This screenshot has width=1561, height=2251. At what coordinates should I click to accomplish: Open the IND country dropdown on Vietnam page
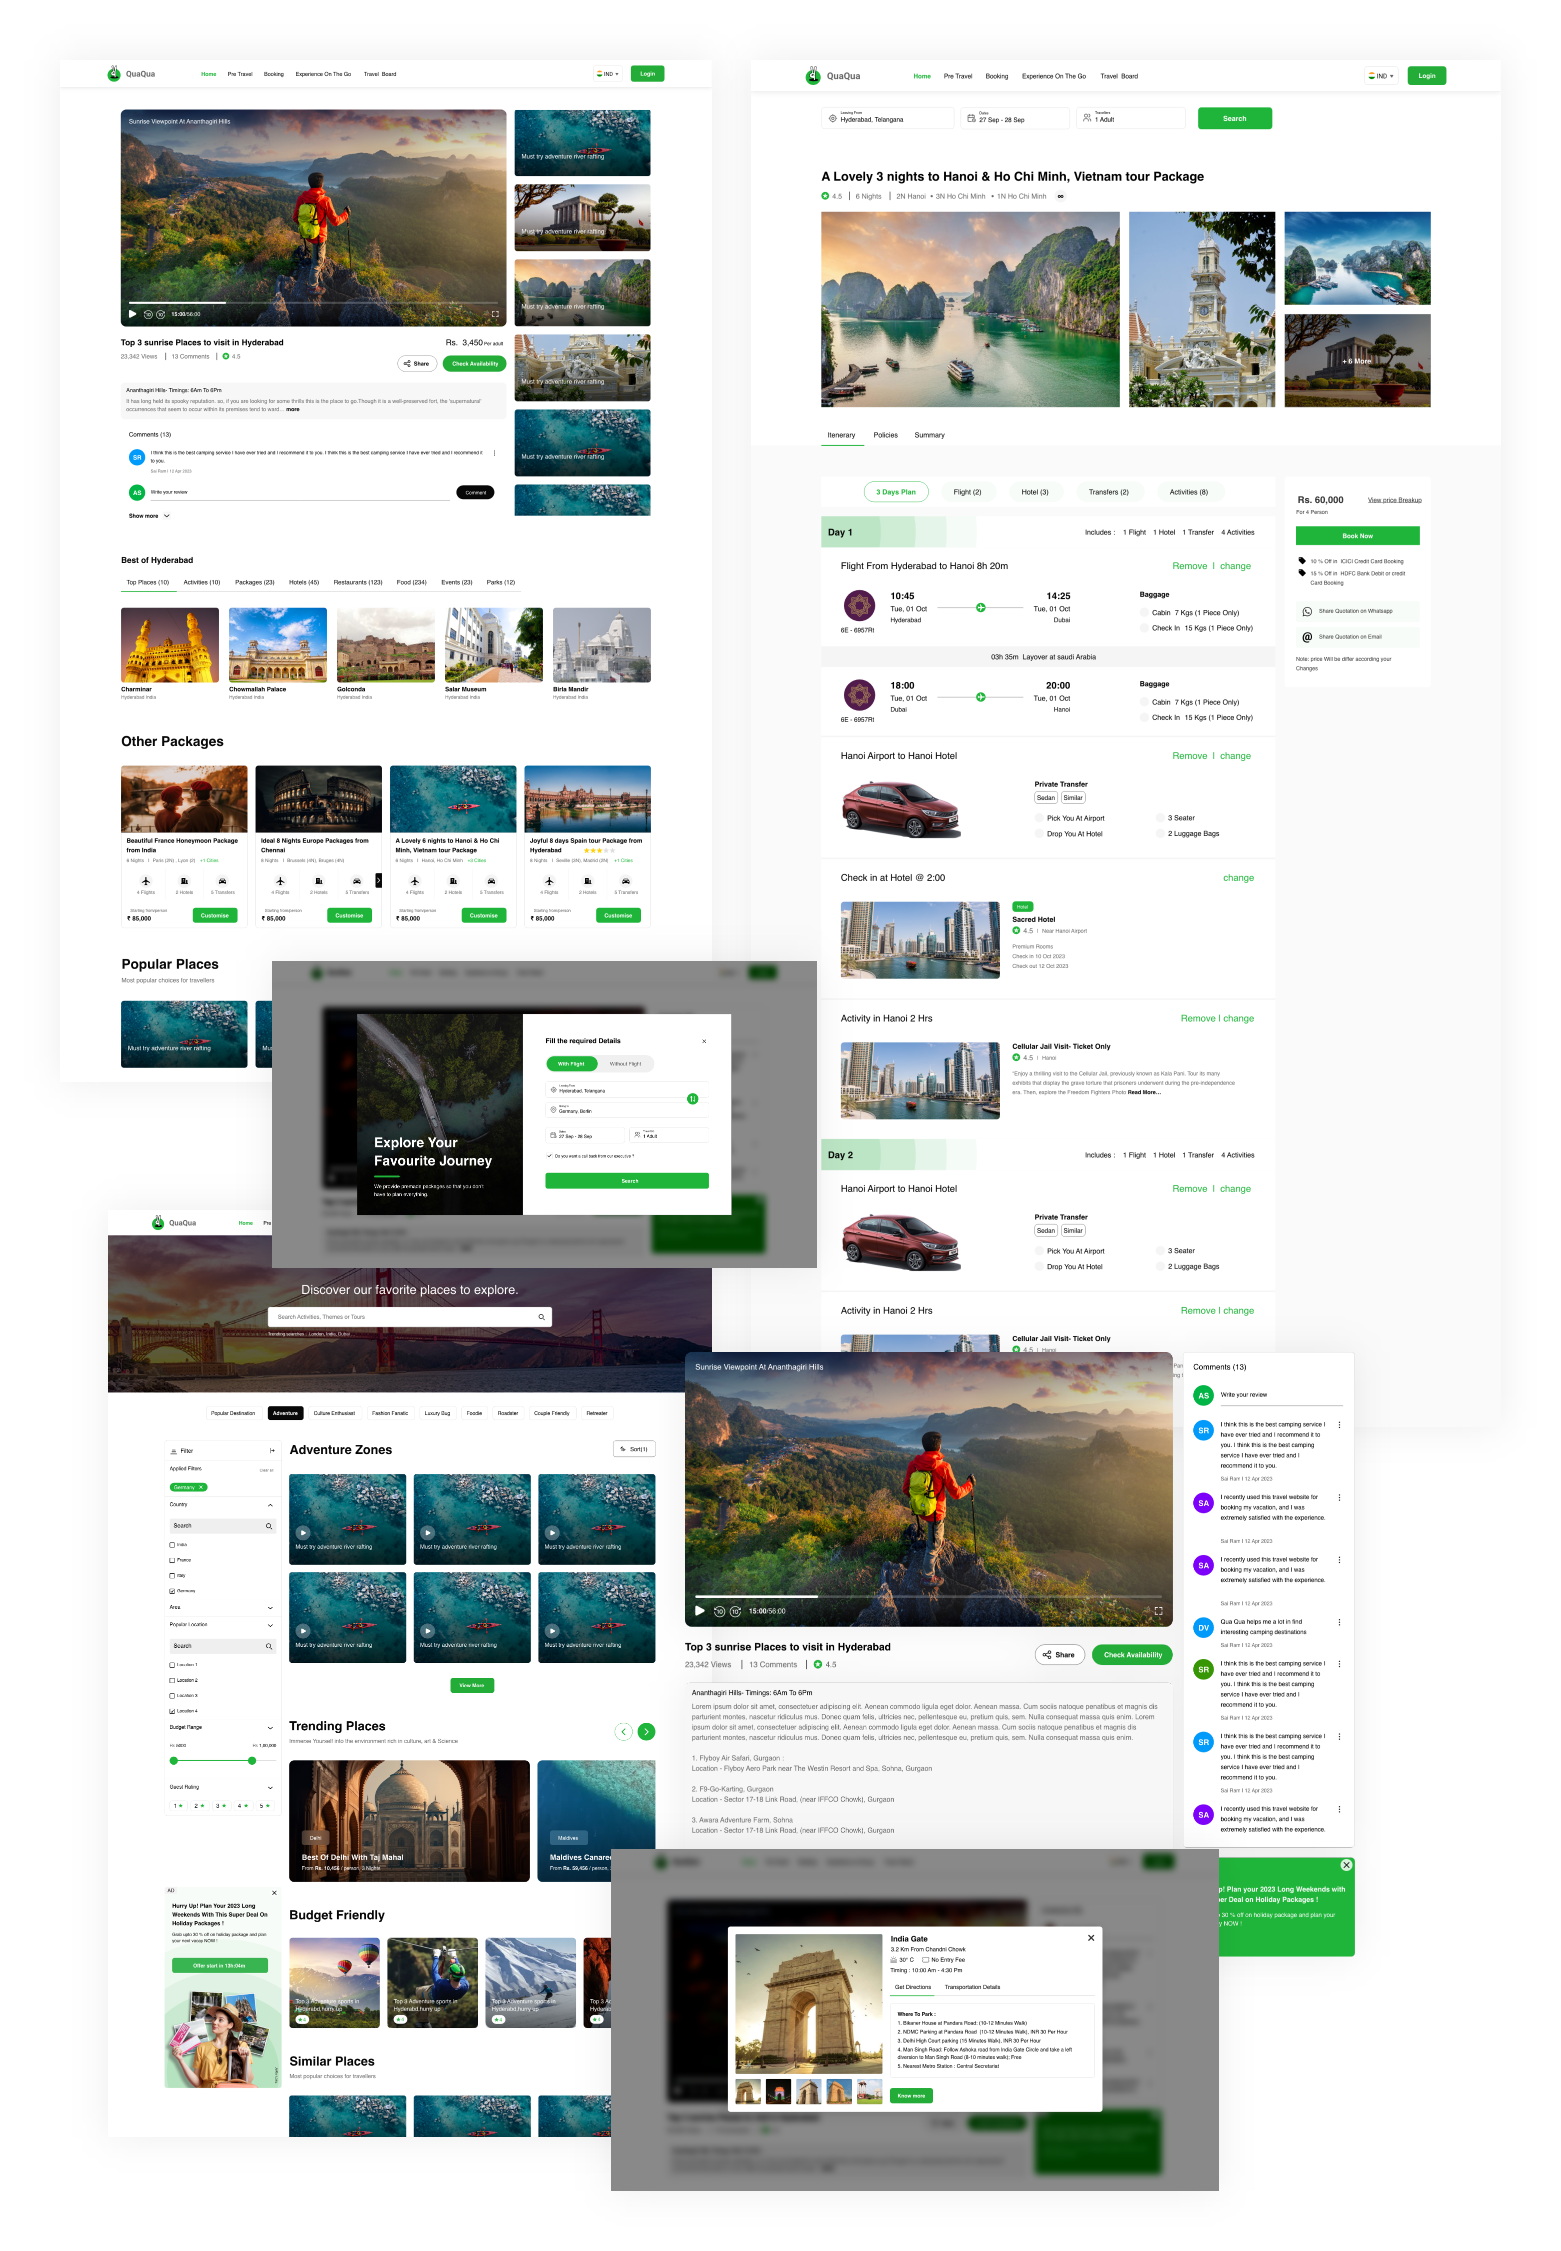1380,76
